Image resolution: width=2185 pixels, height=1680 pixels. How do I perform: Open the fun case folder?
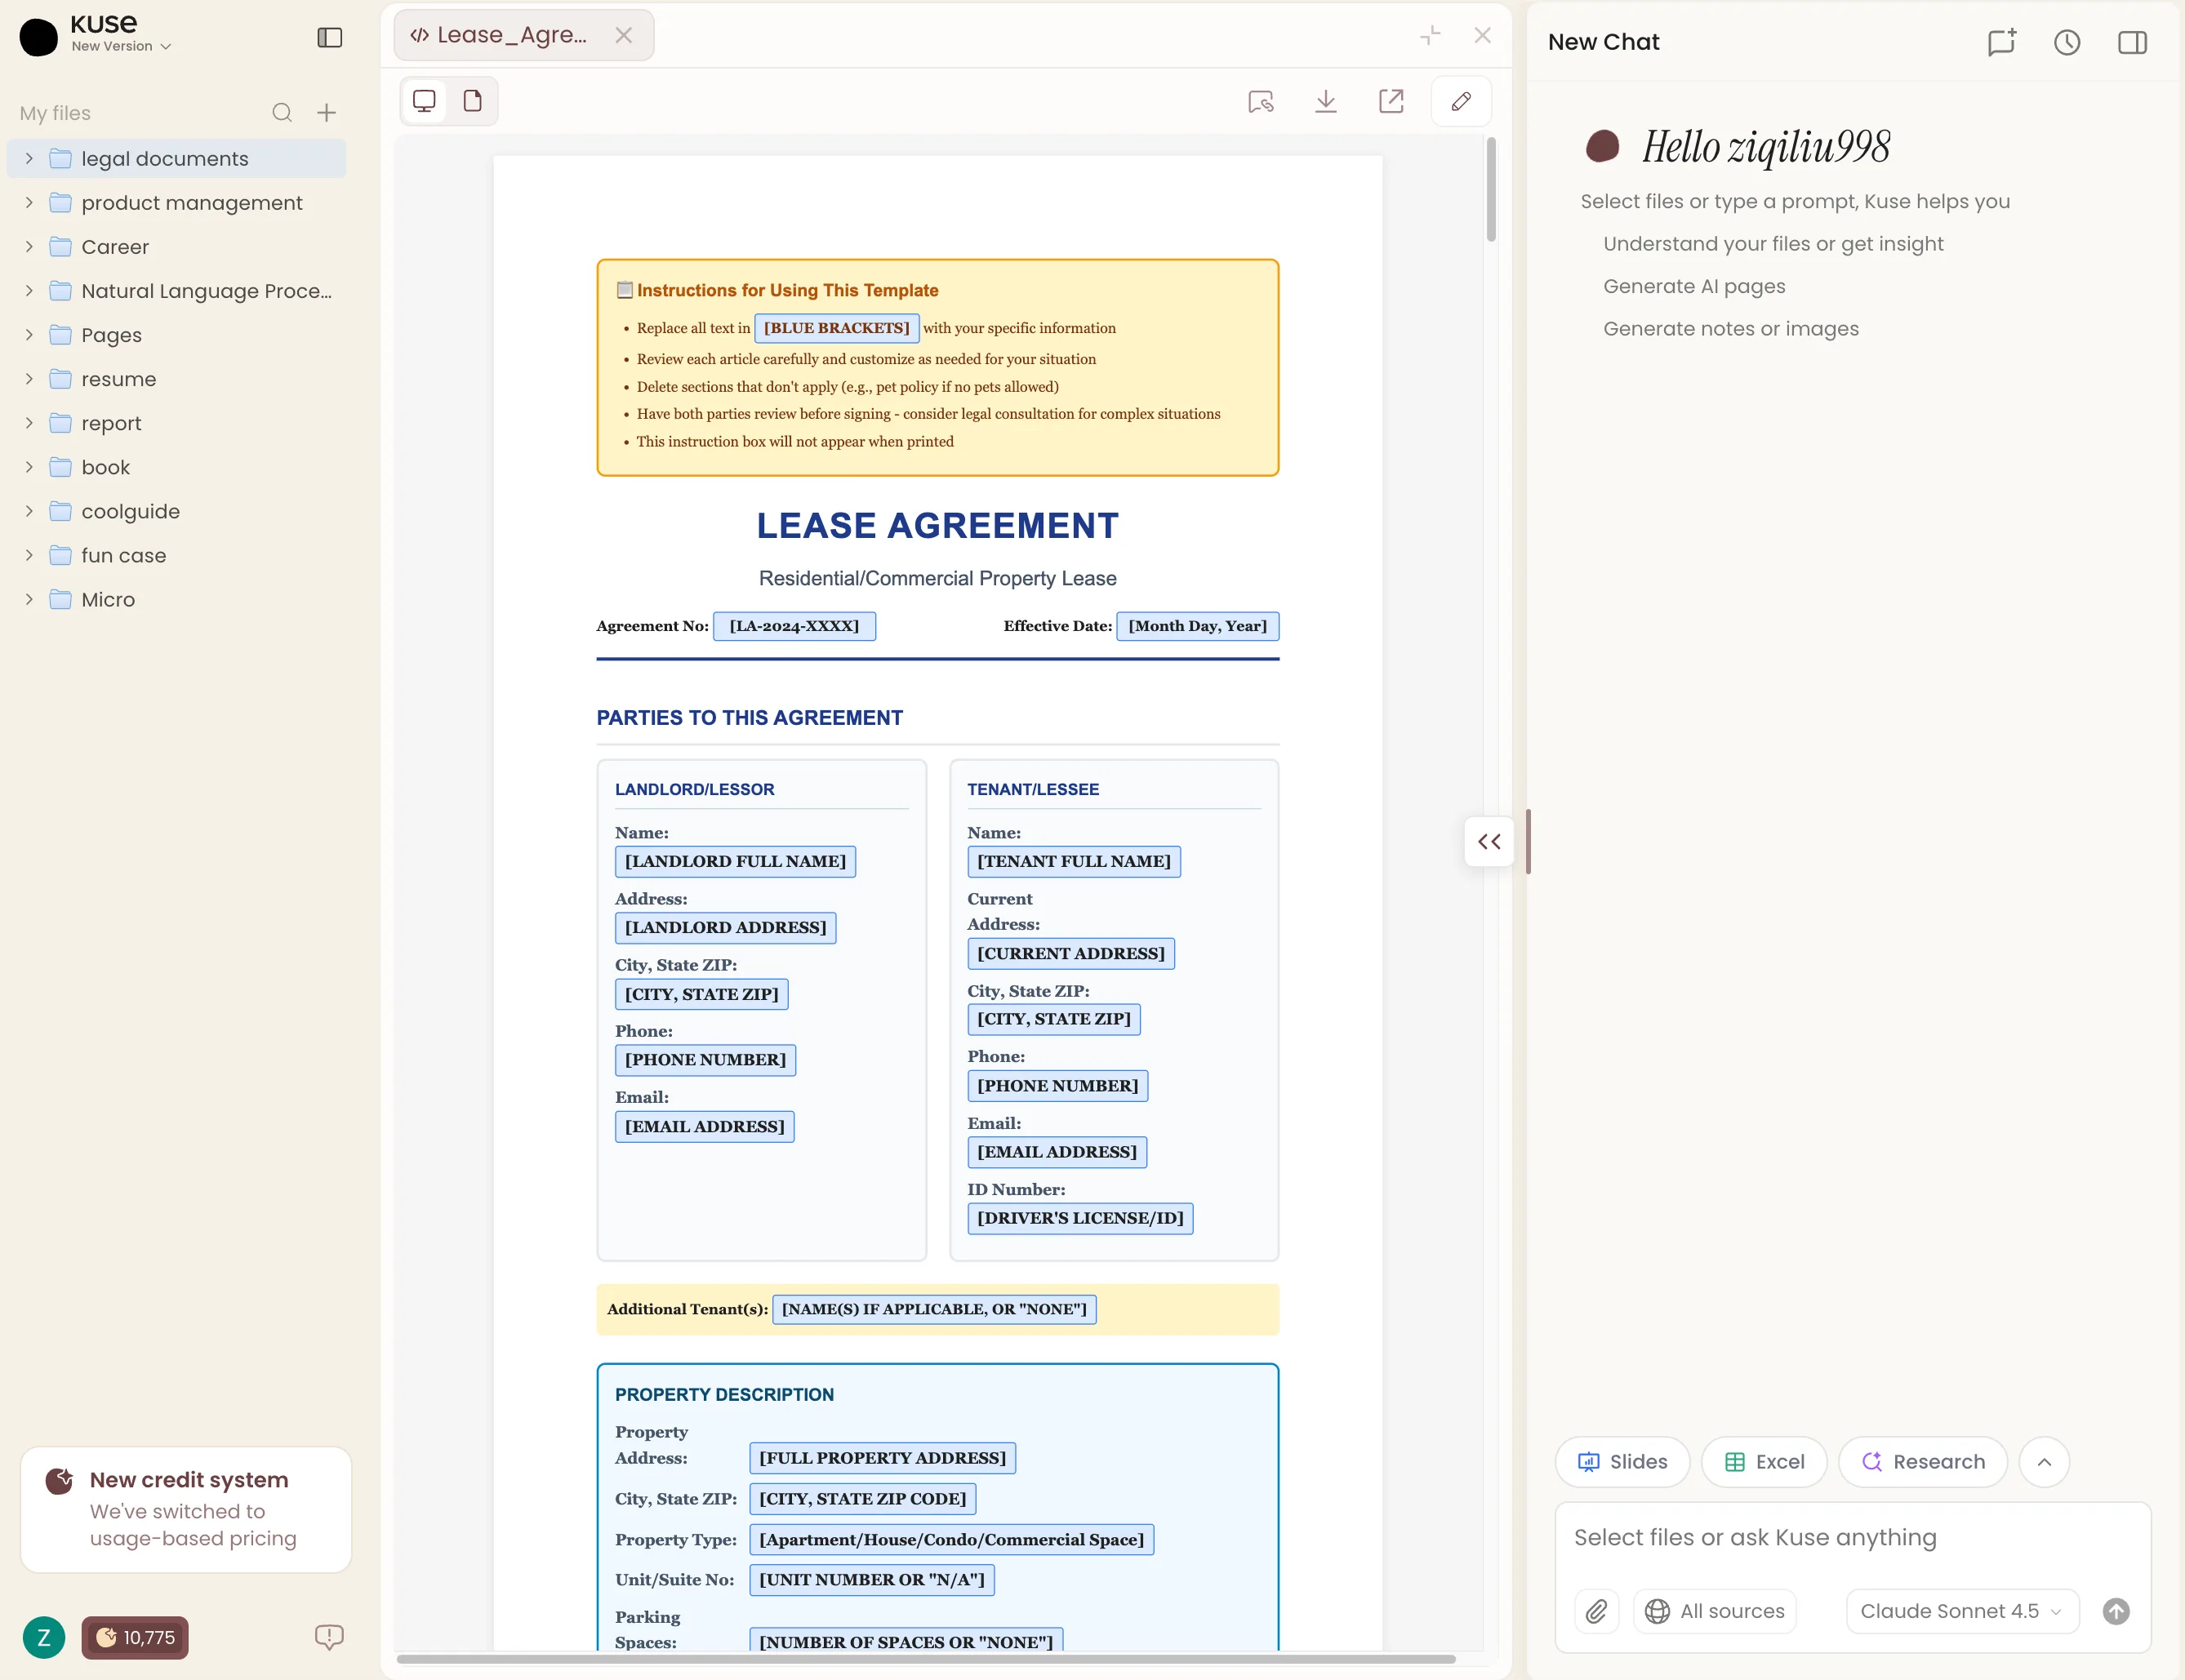[x=176, y=555]
